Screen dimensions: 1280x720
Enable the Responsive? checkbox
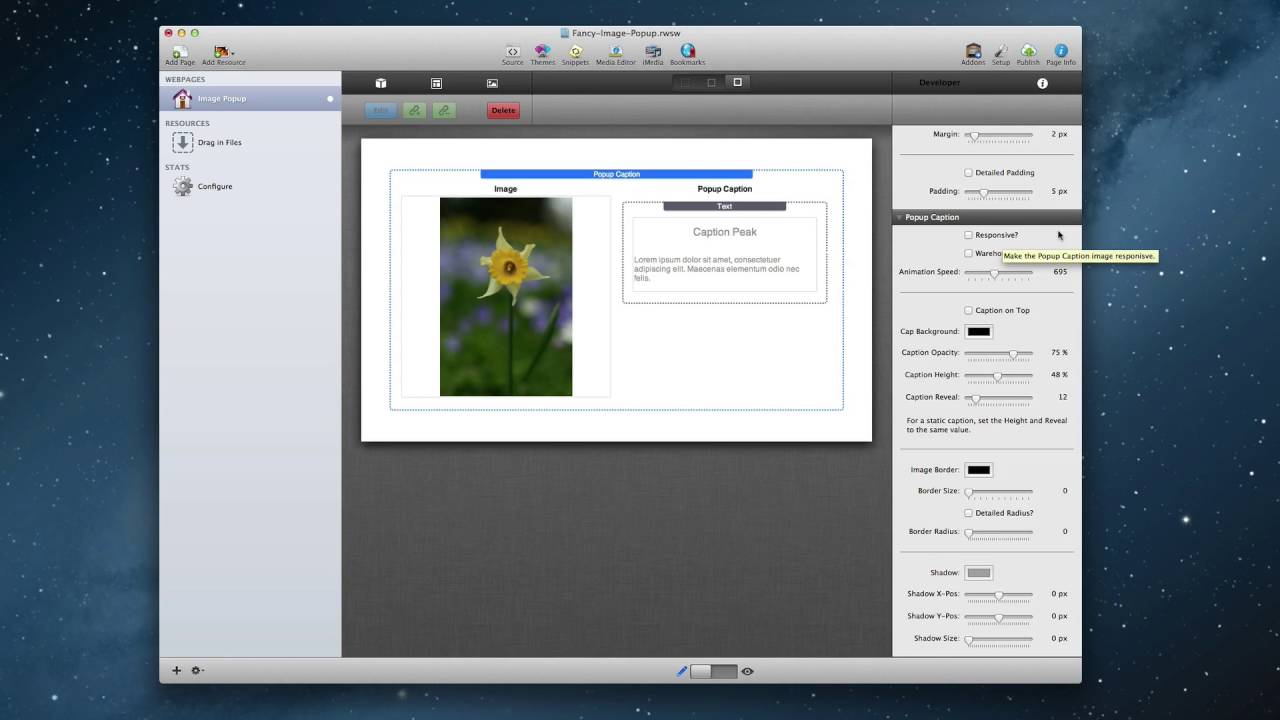(968, 235)
